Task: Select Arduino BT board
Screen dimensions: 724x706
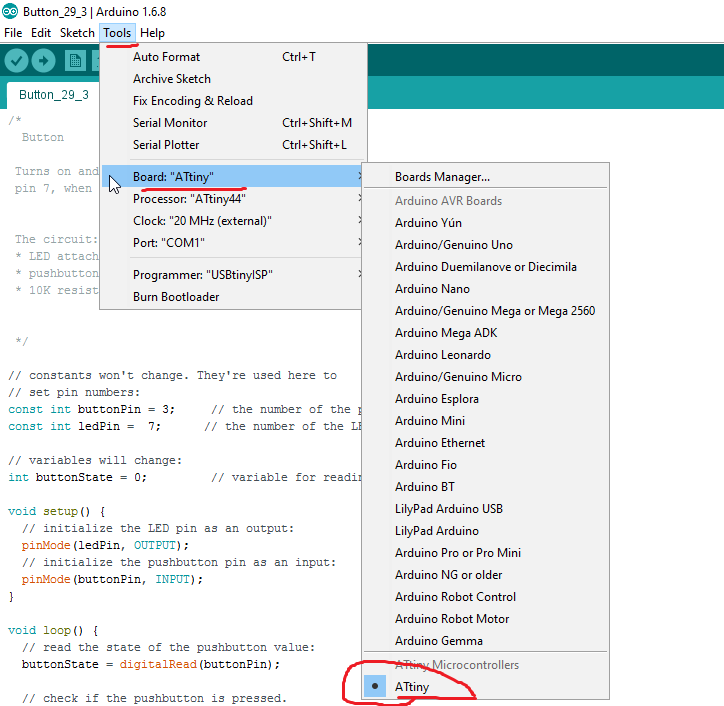Action: (x=485, y=487)
